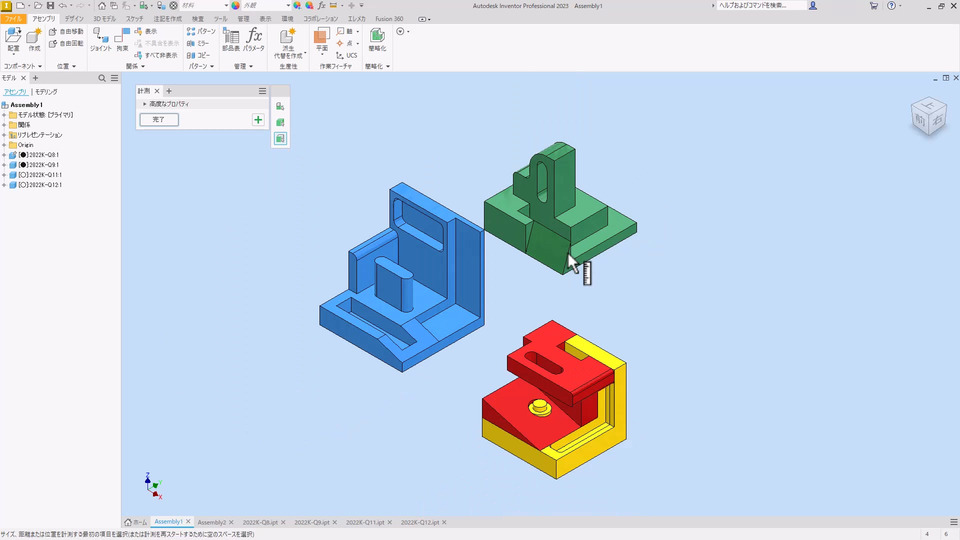
Task: Click the 軸 work axis tool
Action: (x=346, y=31)
